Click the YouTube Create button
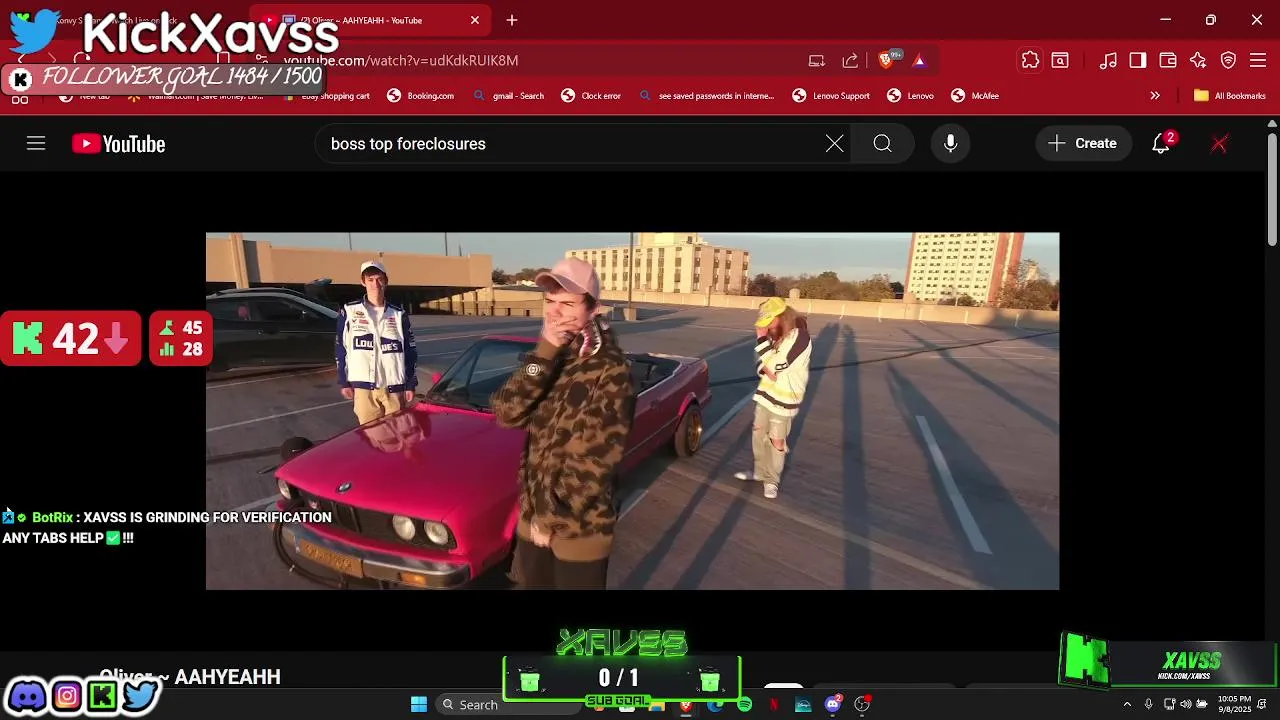The width and height of the screenshot is (1280, 720). click(1083, 144)
